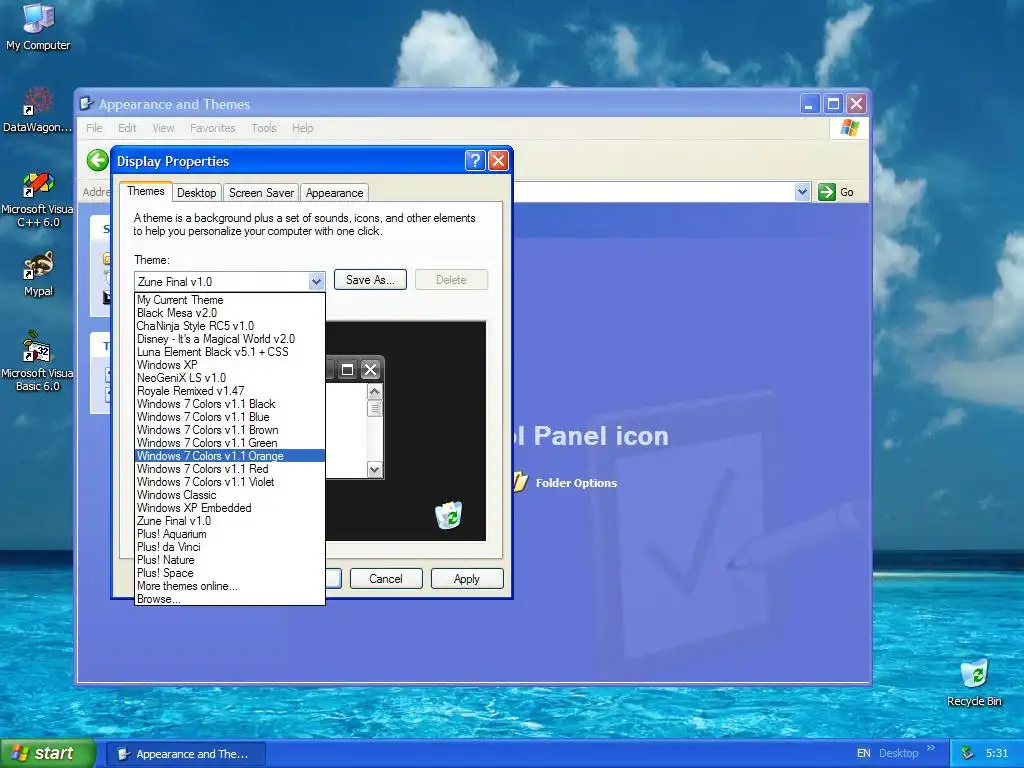Screen dimensions: 1024x768
Task: Select Windows XP theme in list
Action: click(x=230, y=365)
